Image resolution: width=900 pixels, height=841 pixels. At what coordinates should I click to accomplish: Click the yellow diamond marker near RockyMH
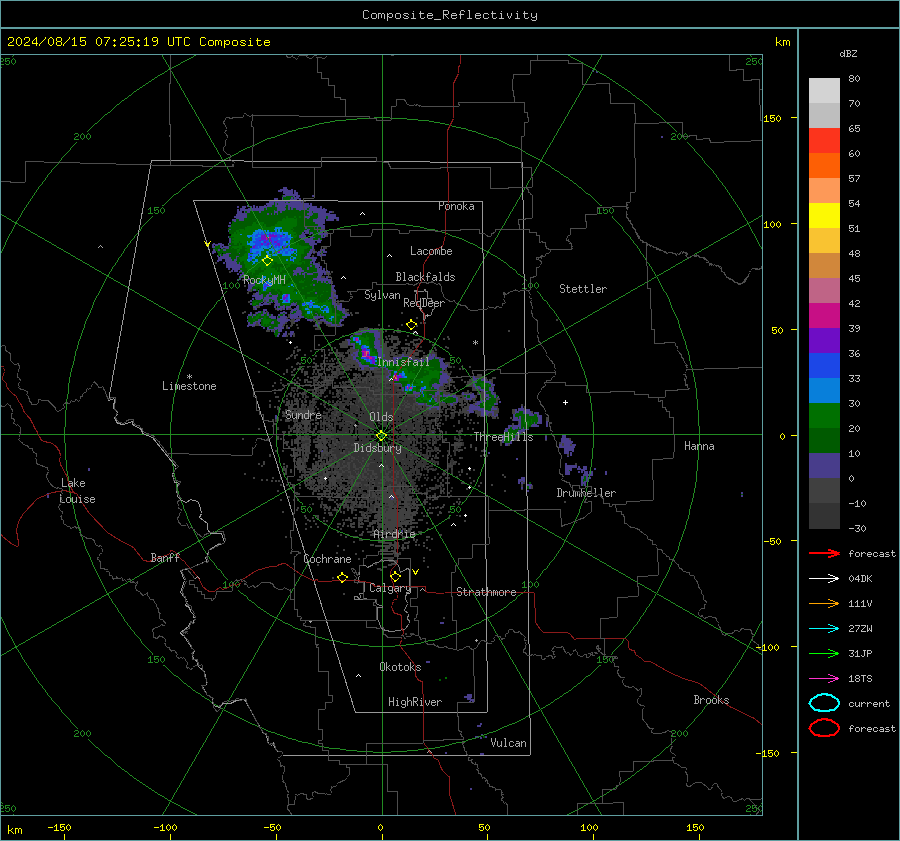pos(267,261)
